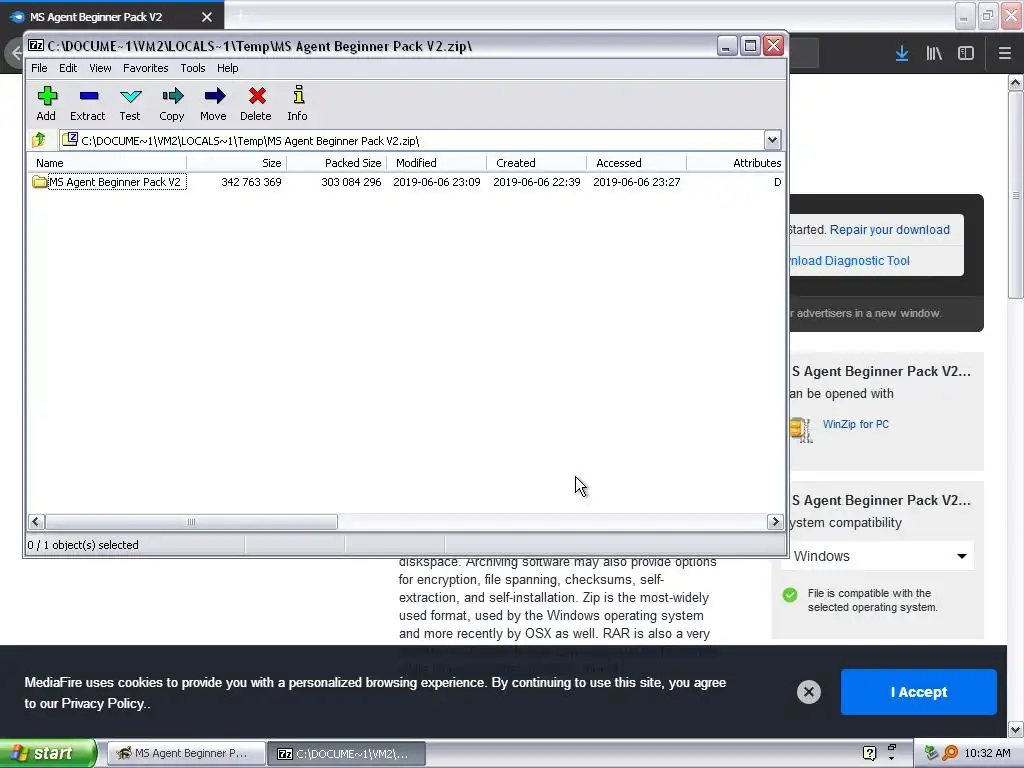
Task: Click the horizontal scrollbar right arrow
Action: (x=775, y=521)
